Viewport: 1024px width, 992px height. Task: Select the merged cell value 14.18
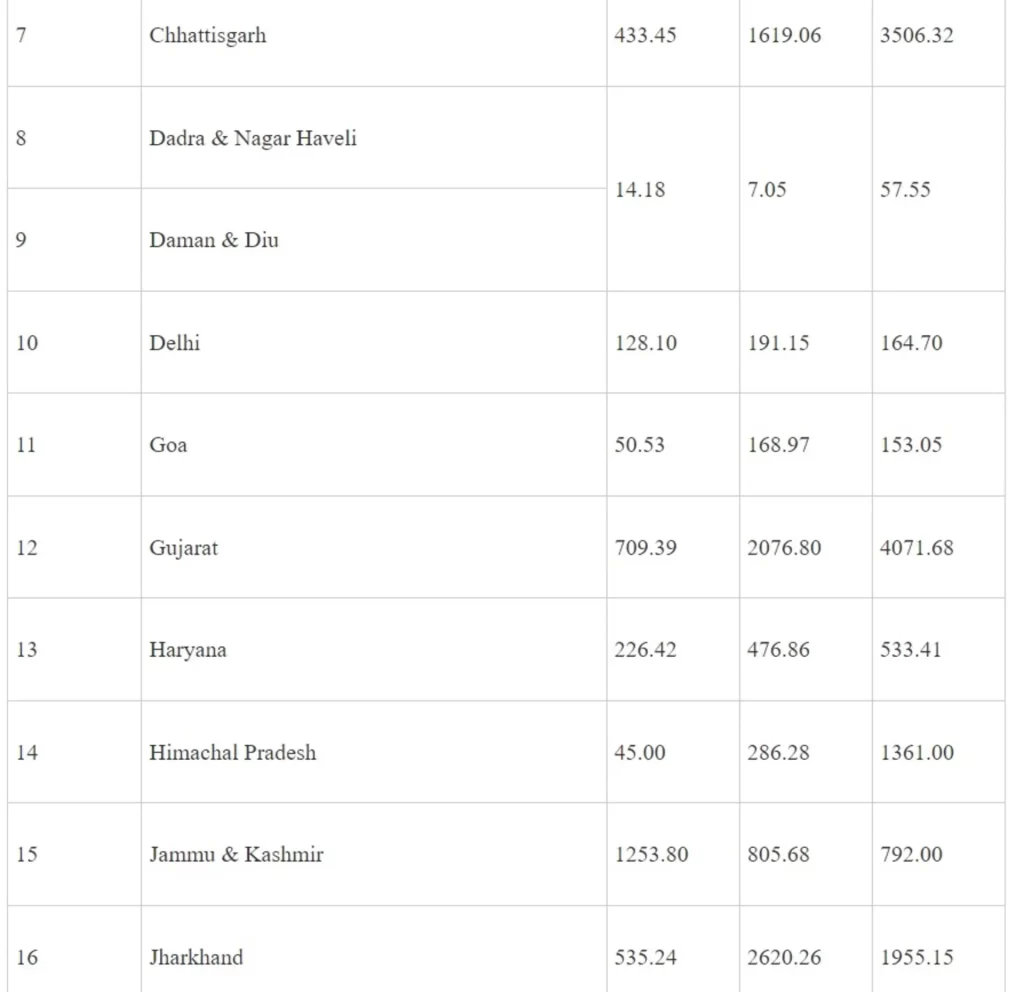[x=640, y=189]
